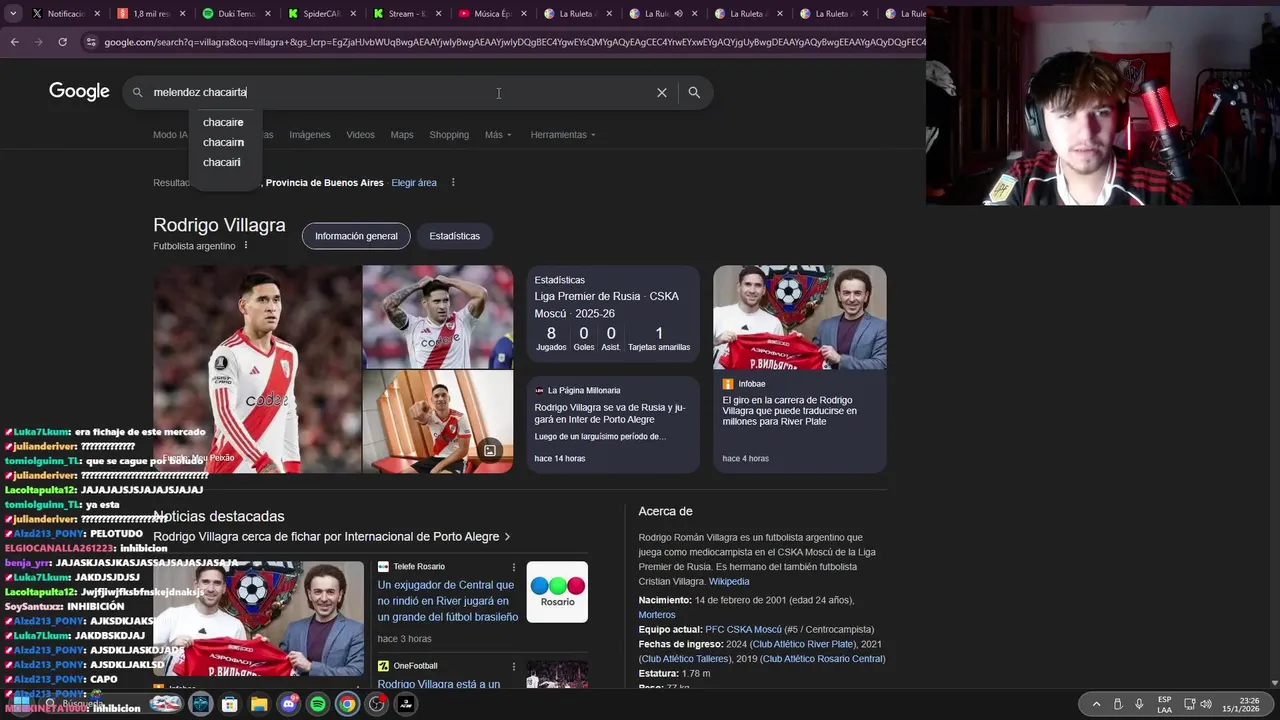Open the Wikipedia link in Acerca de
The image size is (1280, 720).
click(x=729, y=581)
